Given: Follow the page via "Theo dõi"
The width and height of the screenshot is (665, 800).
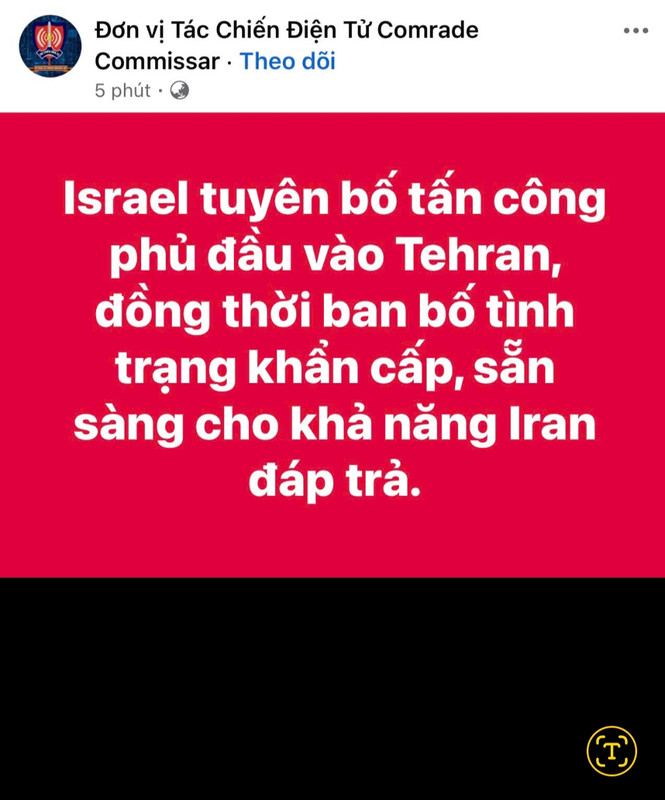Looking at the screenshot, I should [287, 61].
